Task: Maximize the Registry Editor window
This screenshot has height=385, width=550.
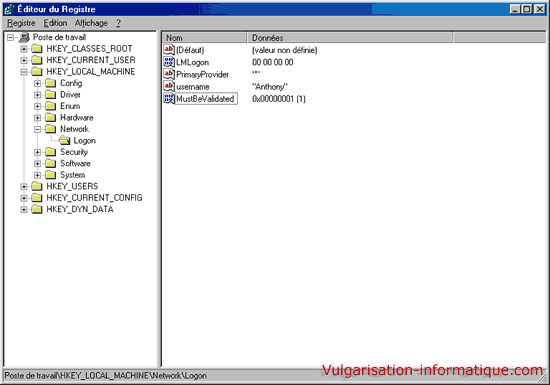Action: [526, 9]
